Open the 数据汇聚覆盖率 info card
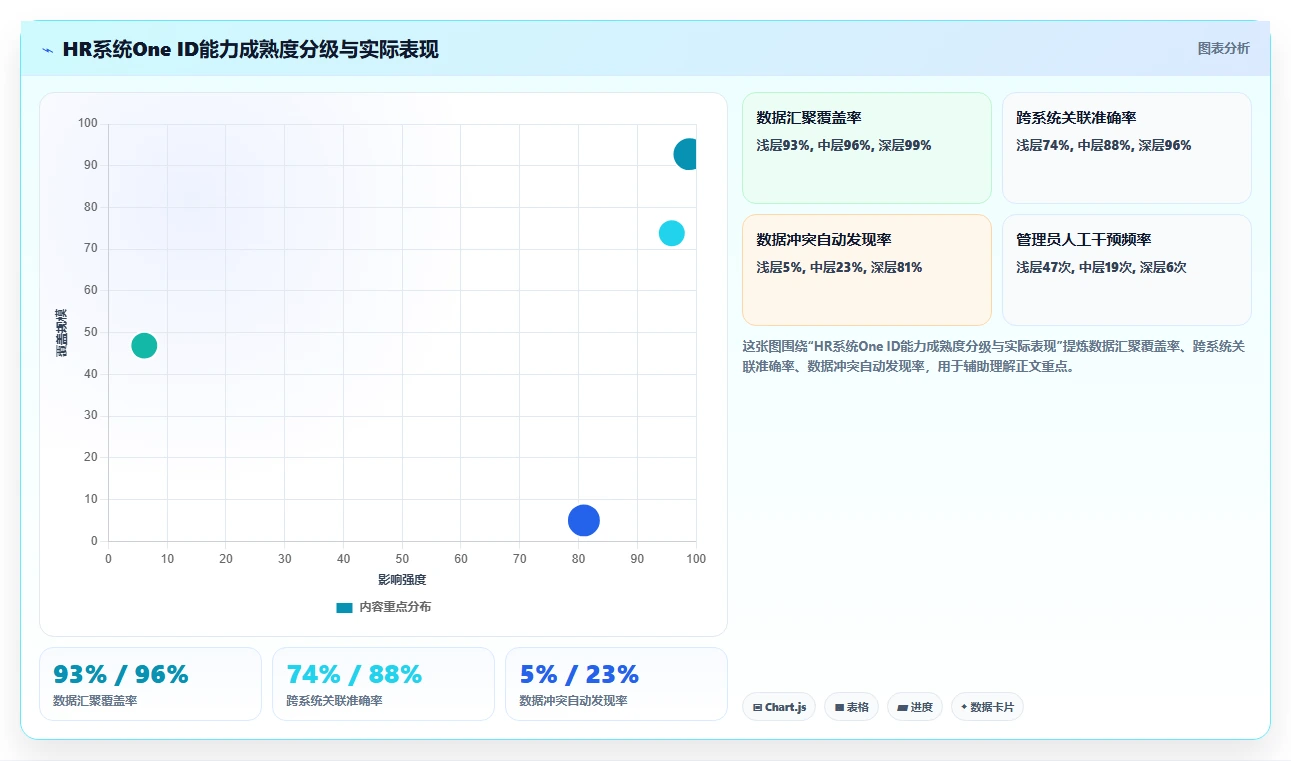1291x761 pixels. tap(867, 148)
